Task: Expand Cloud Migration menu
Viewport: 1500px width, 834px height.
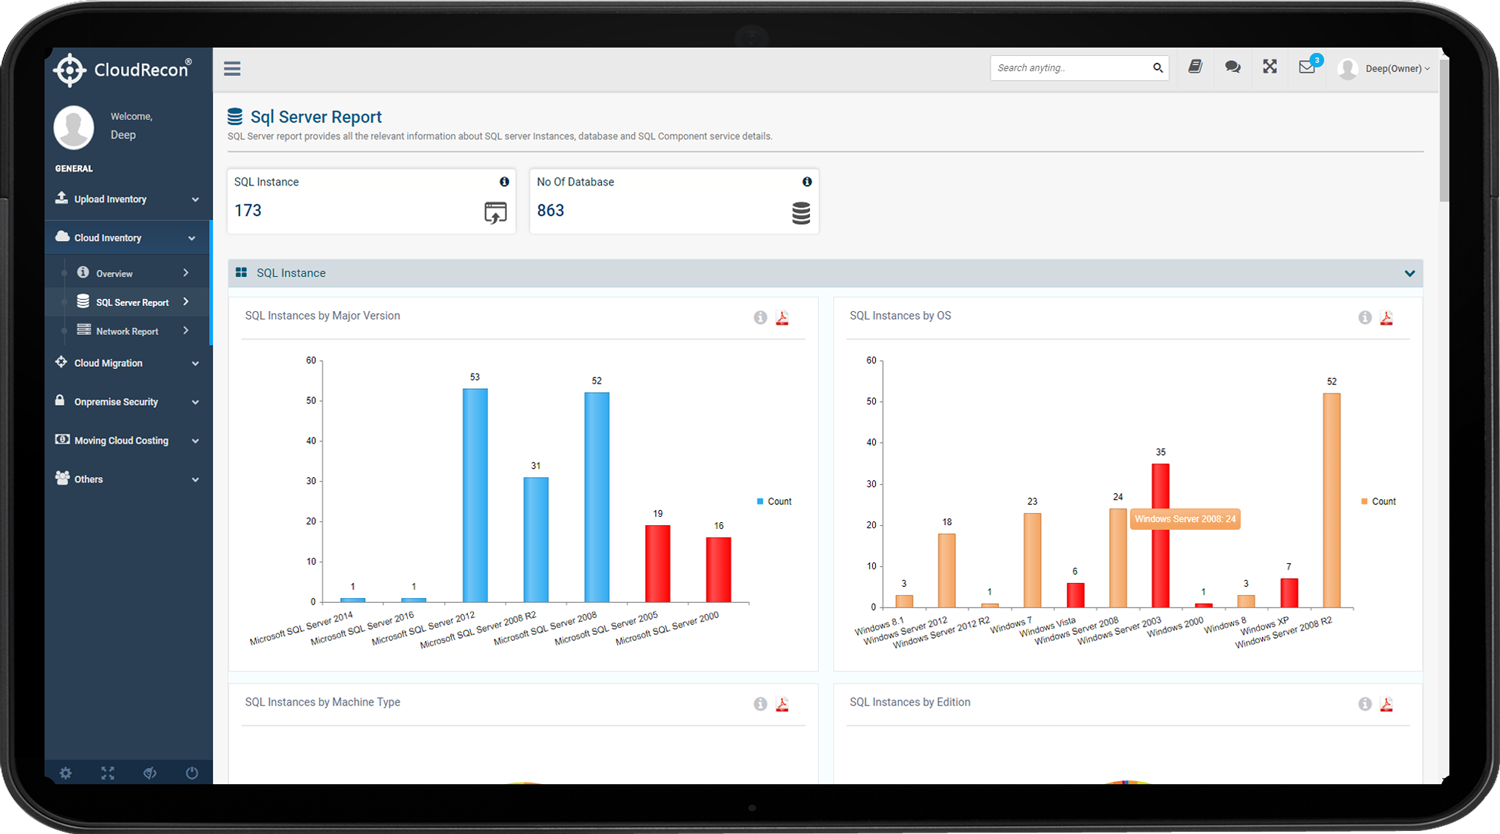Action: pos(128,363)
